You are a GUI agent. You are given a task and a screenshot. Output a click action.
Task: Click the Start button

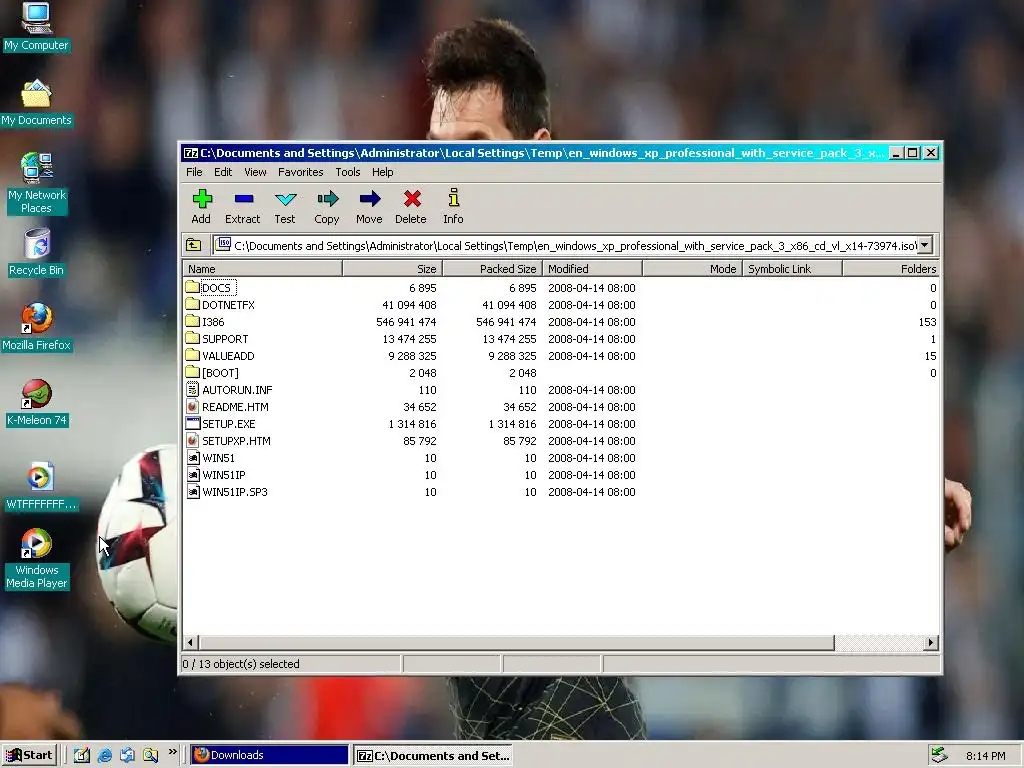29,755
